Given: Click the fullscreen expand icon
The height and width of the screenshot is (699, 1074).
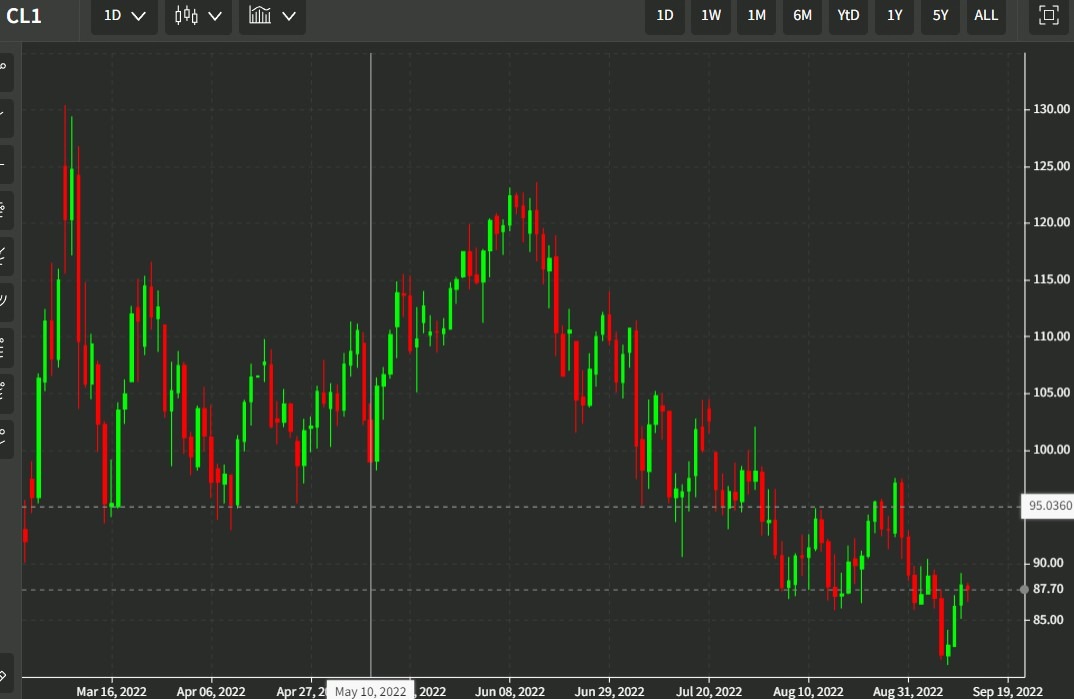Looking at the screenshot, I should click(1046, 16).
